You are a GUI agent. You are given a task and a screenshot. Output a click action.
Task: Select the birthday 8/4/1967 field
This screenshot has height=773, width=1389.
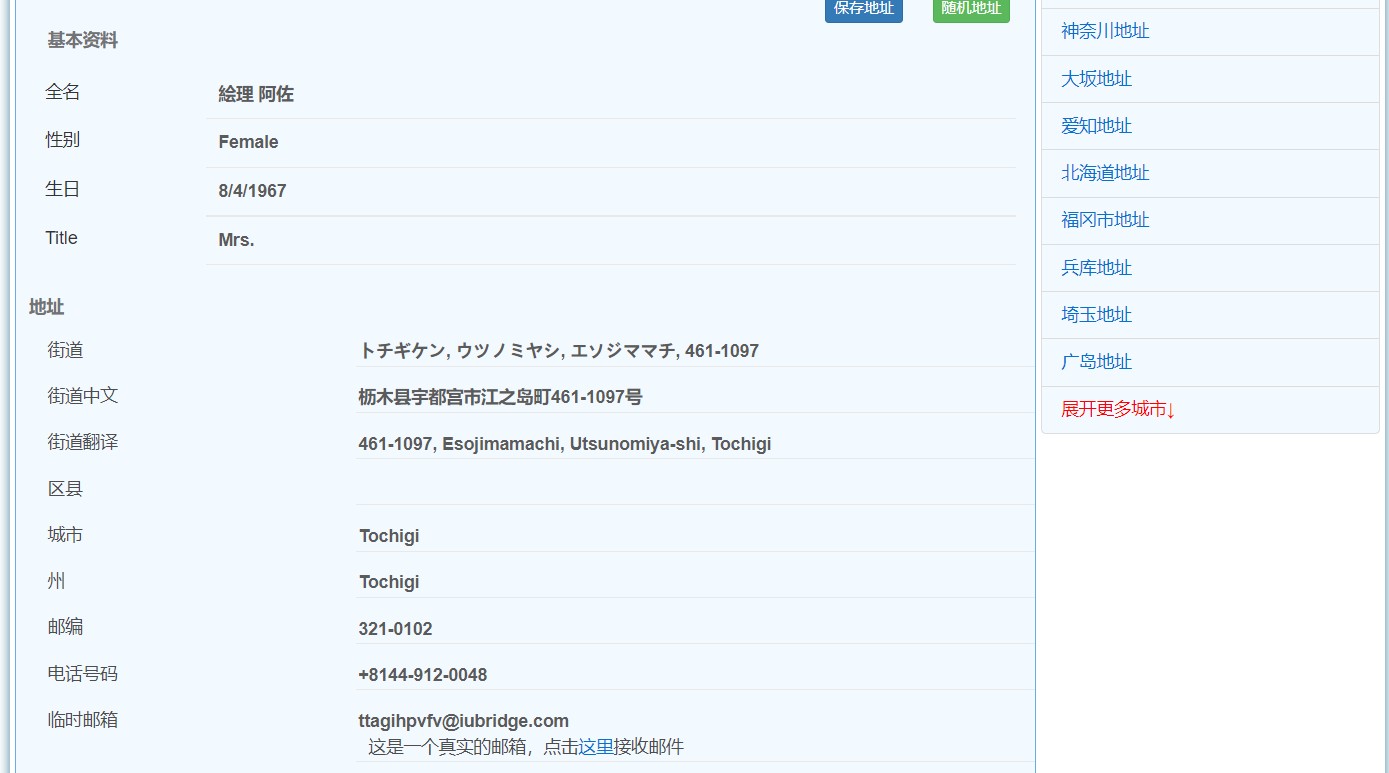tap(251, 190)
